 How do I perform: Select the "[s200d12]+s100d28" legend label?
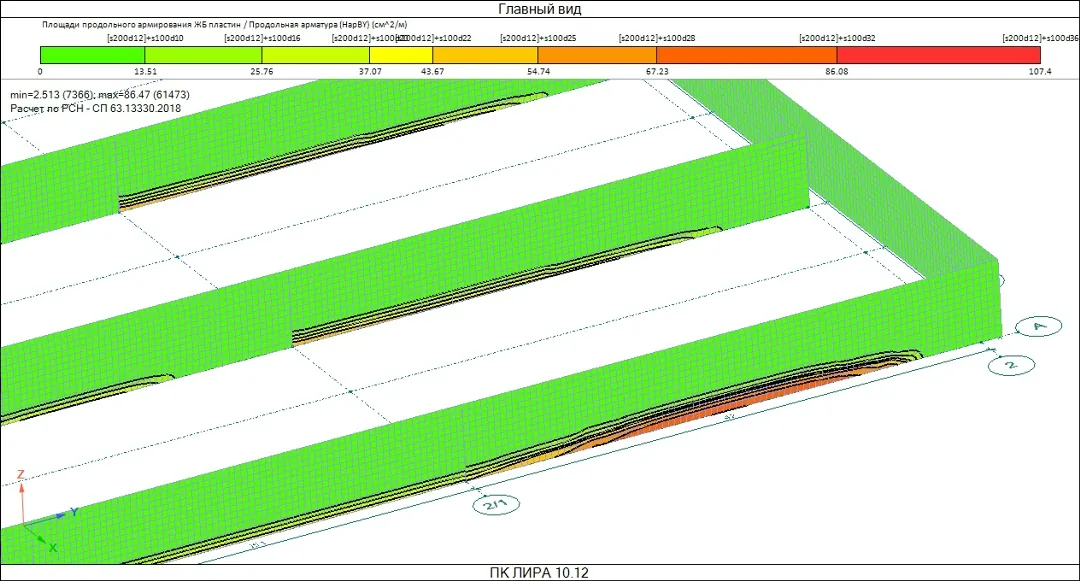click(657, 39)
